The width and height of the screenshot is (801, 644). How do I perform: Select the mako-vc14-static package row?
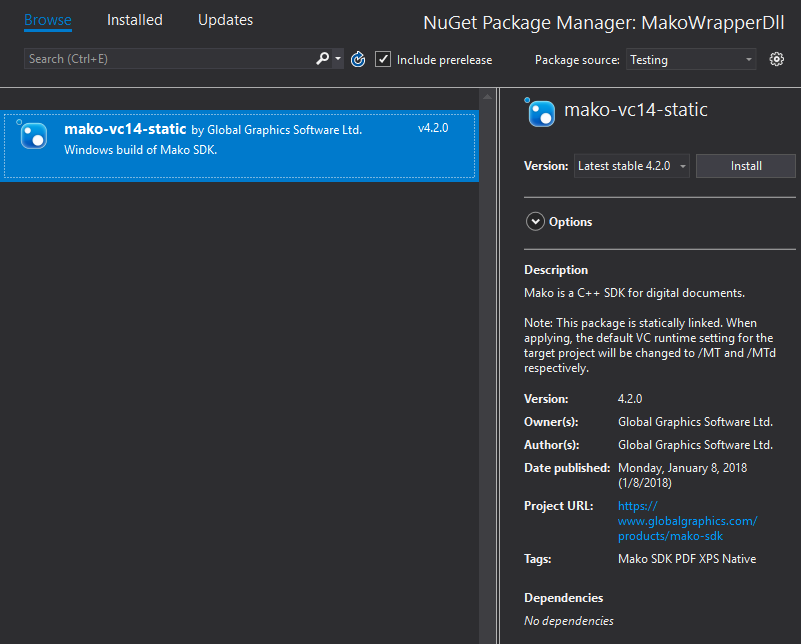tap(239, 146)
